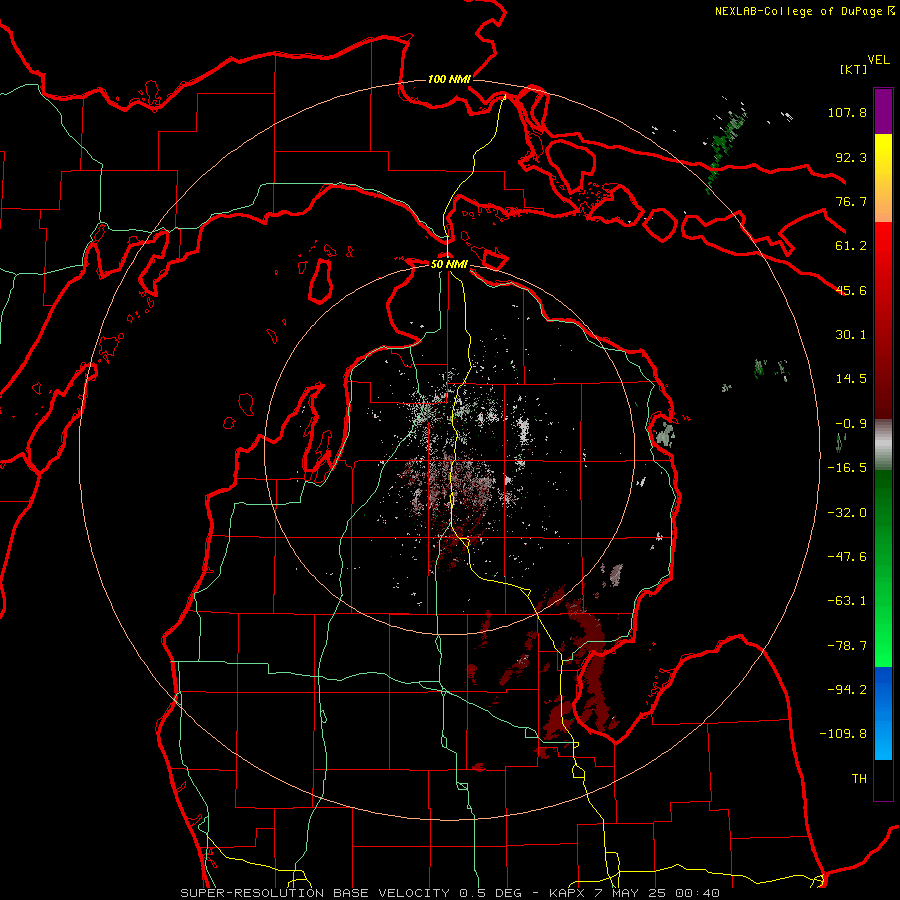This screenshot has height=900, width=900.
Task: Click the 76.7 velocity scale value
Action: pyautogui.click(x=851, y=201)
